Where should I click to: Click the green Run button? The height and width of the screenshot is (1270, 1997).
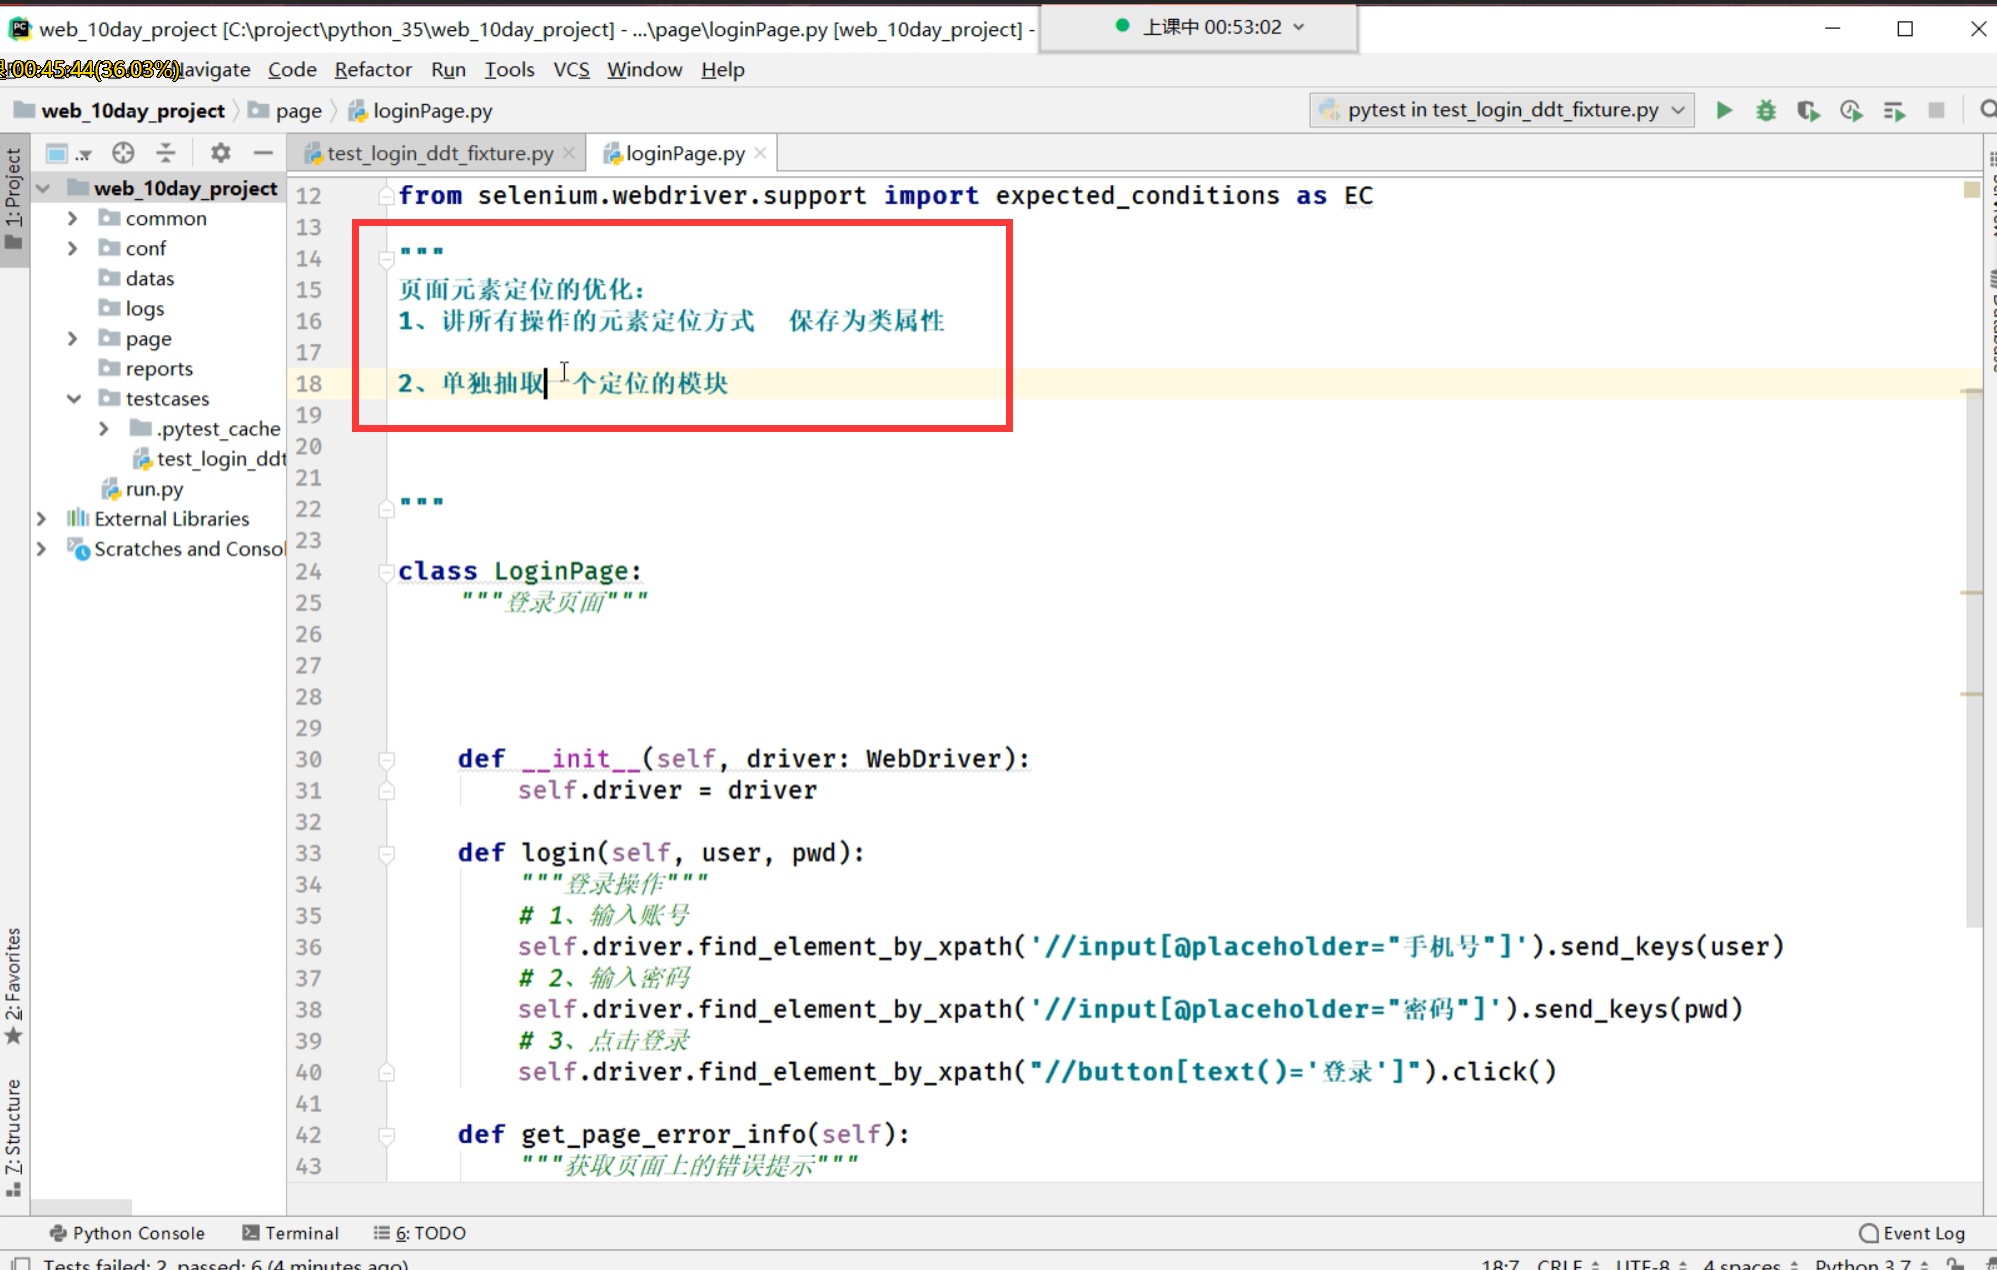click(x=1723, y=110)
